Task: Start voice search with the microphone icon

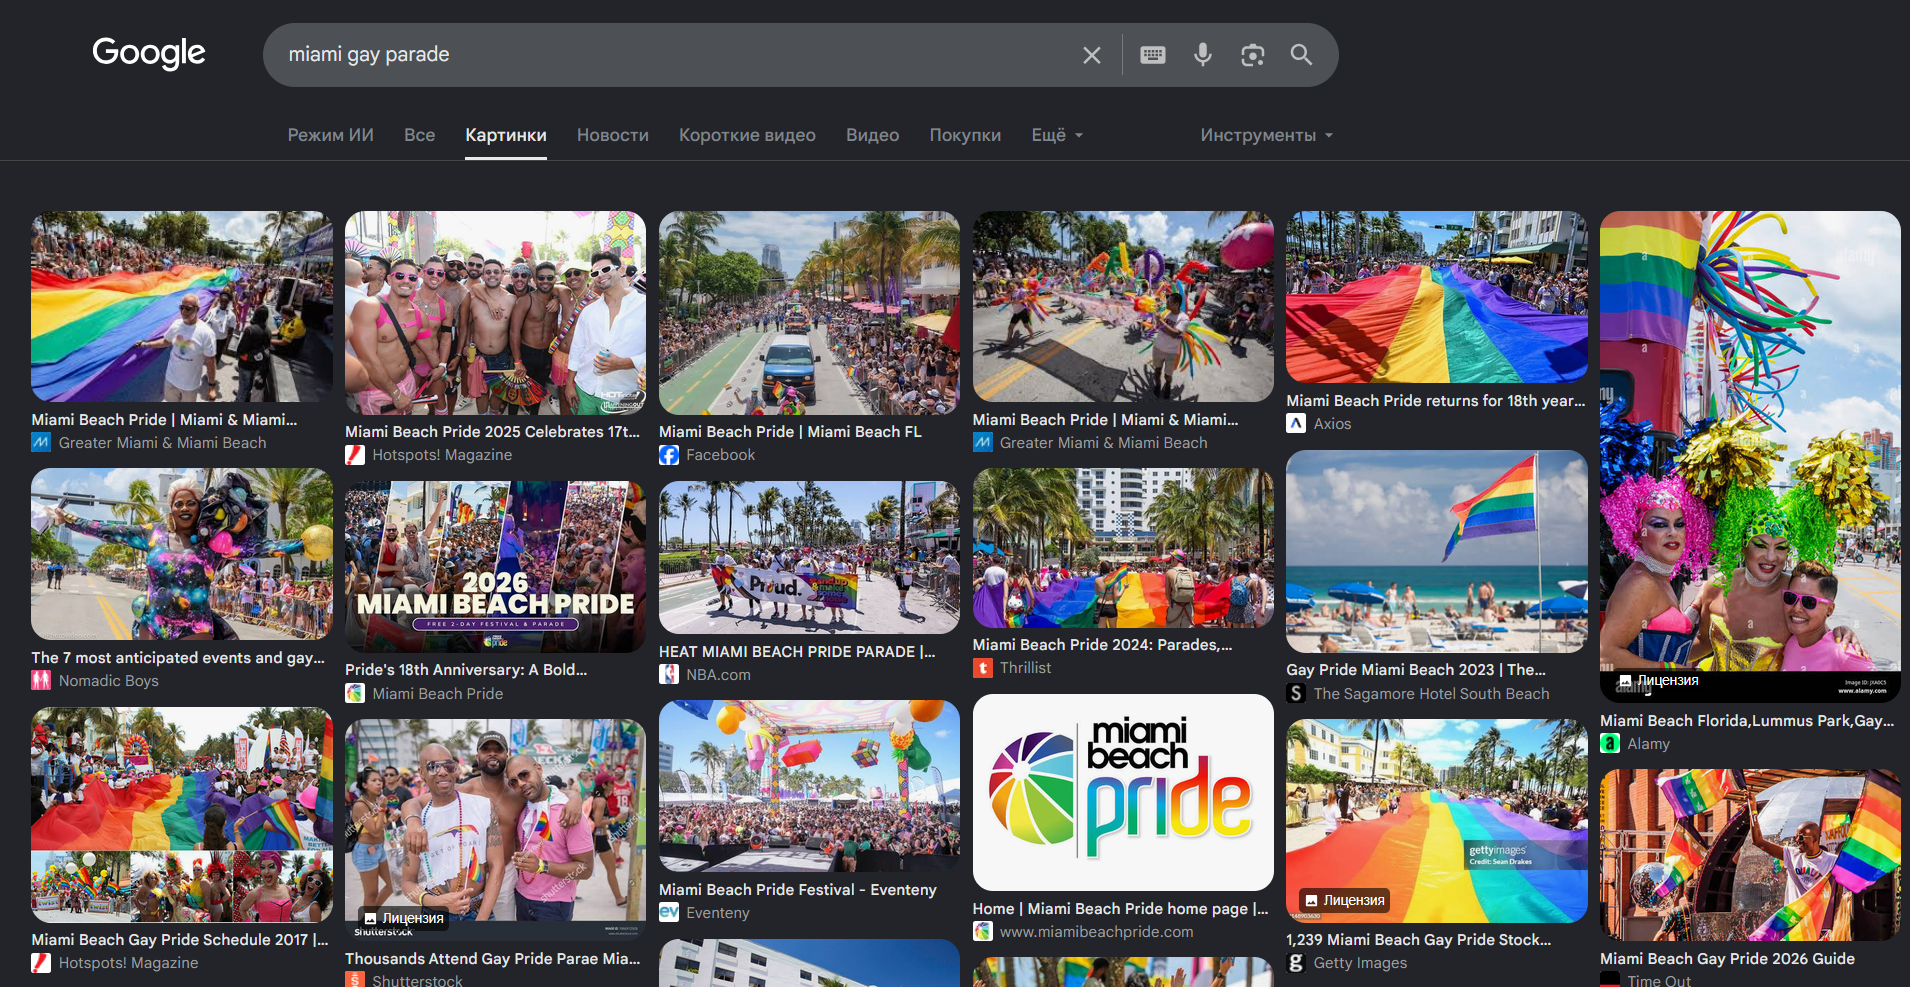Action: pyautogui.click(x=1203, y=55)
